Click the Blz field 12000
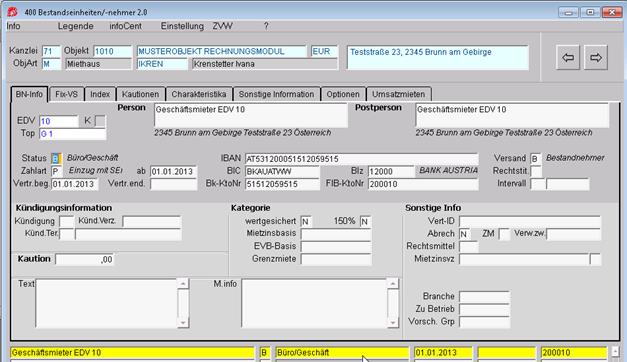Screen dimensions: 627x362 pyautogui.click(x=391, y=171)
